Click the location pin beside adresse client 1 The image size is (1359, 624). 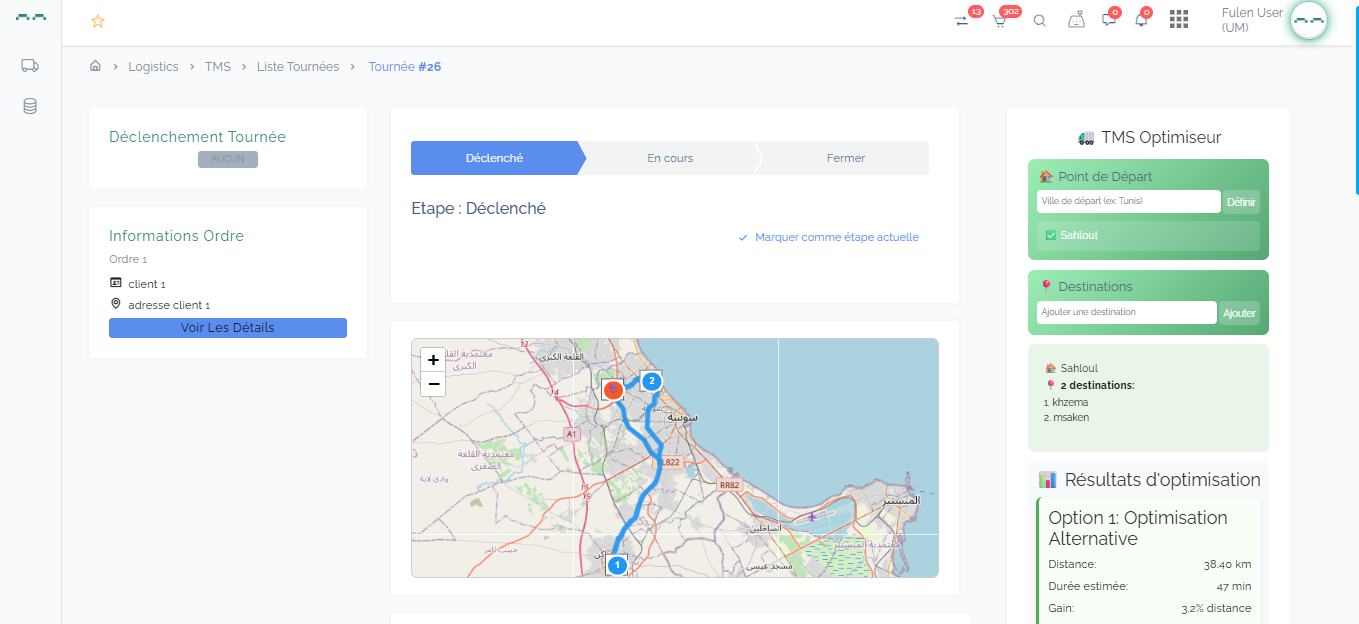(x=115, y=304)
